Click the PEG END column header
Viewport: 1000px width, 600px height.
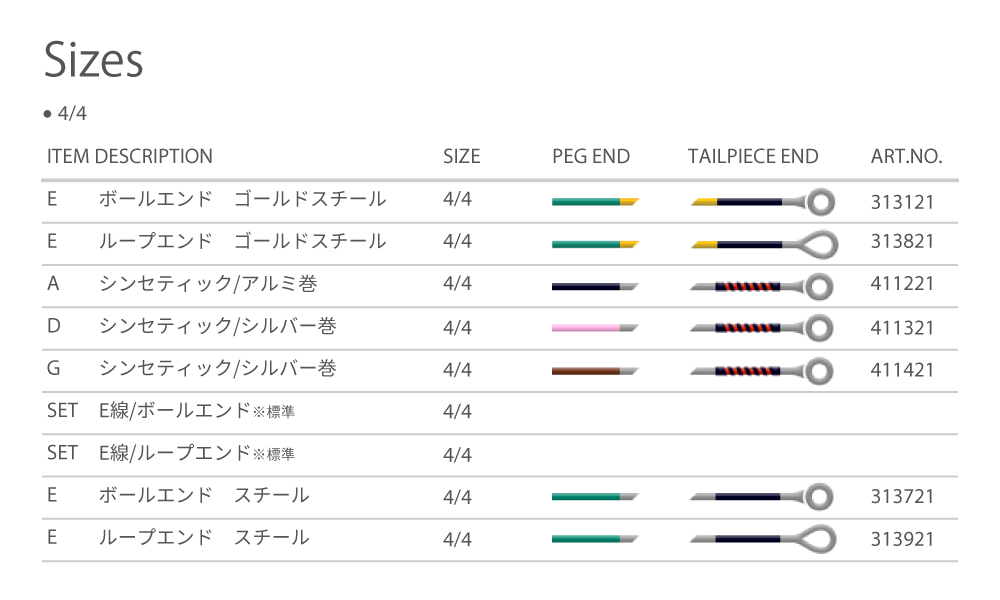coord(591,156)
